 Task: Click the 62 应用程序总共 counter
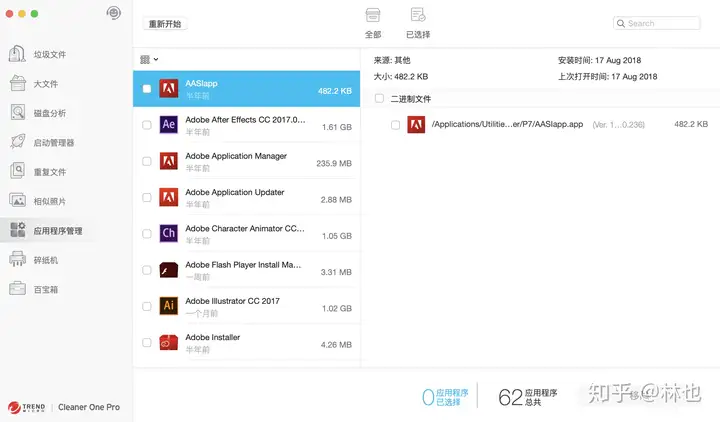[x=528, y=397]
